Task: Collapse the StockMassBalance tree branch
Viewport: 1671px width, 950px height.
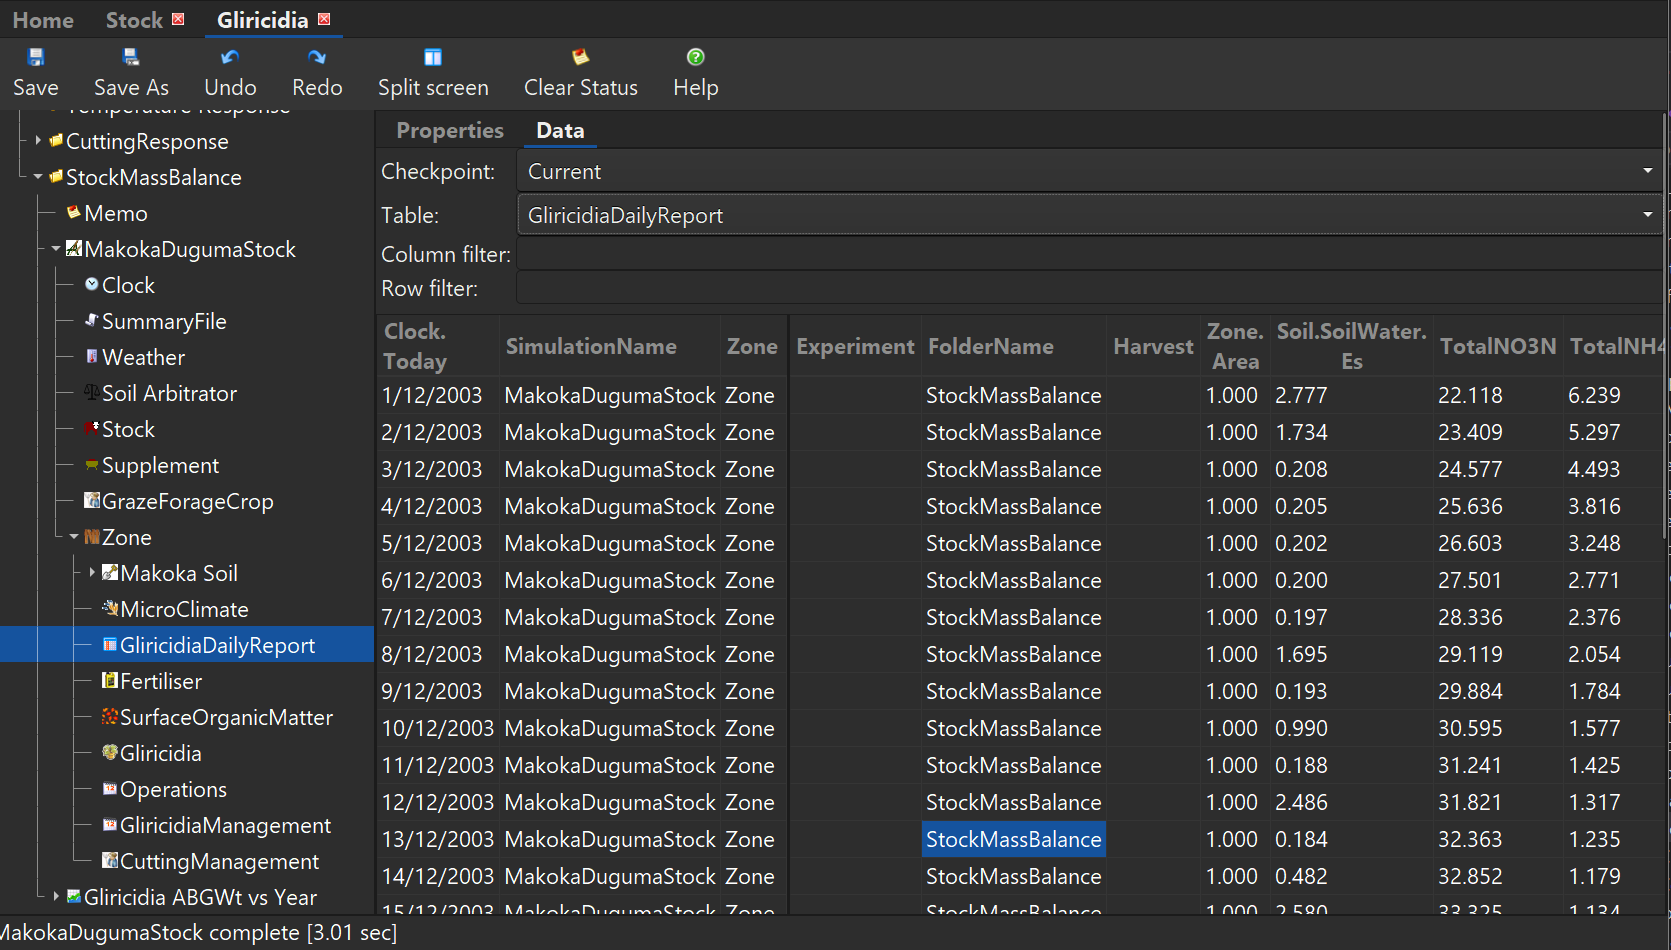Action: (x=38, y=177)
